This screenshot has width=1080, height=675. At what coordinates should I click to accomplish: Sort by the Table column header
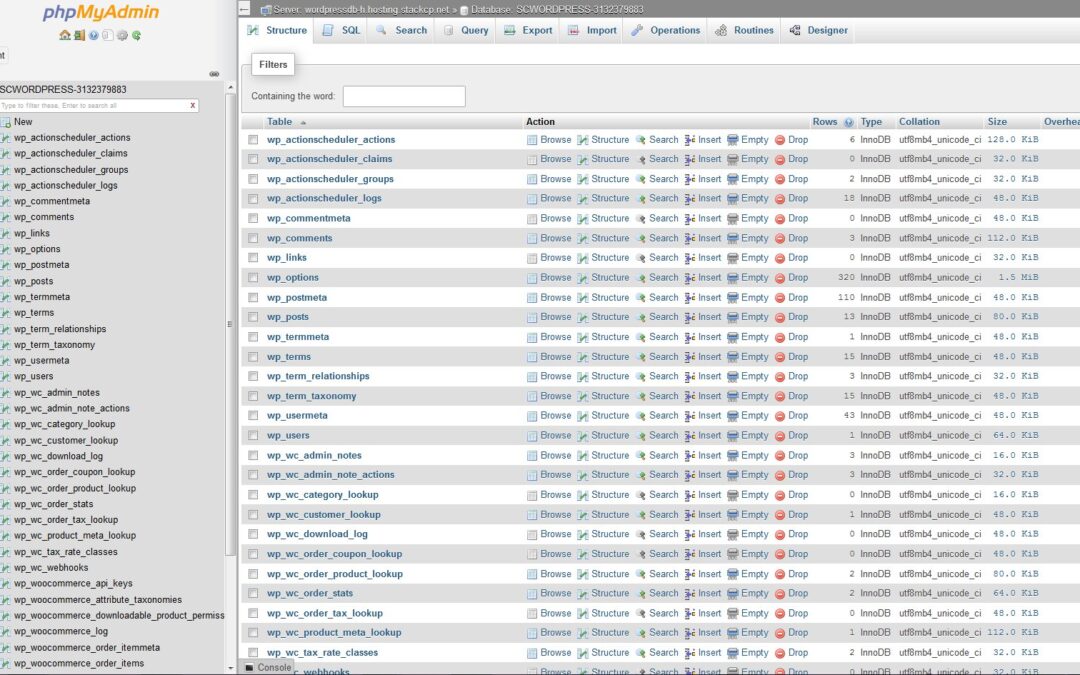click(280, 122)
